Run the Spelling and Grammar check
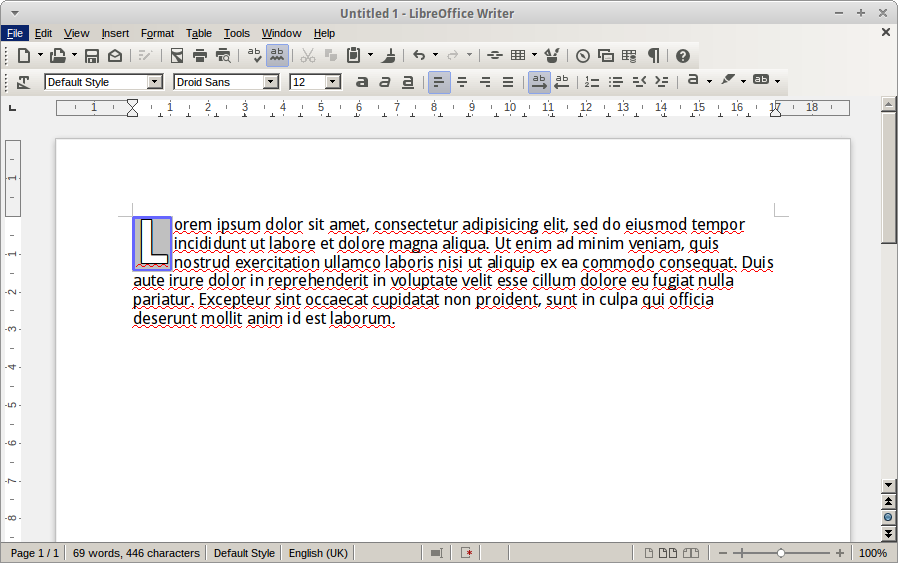Image resolution: width=898 pixels, height=563 pixels. (x=254, y=56)
